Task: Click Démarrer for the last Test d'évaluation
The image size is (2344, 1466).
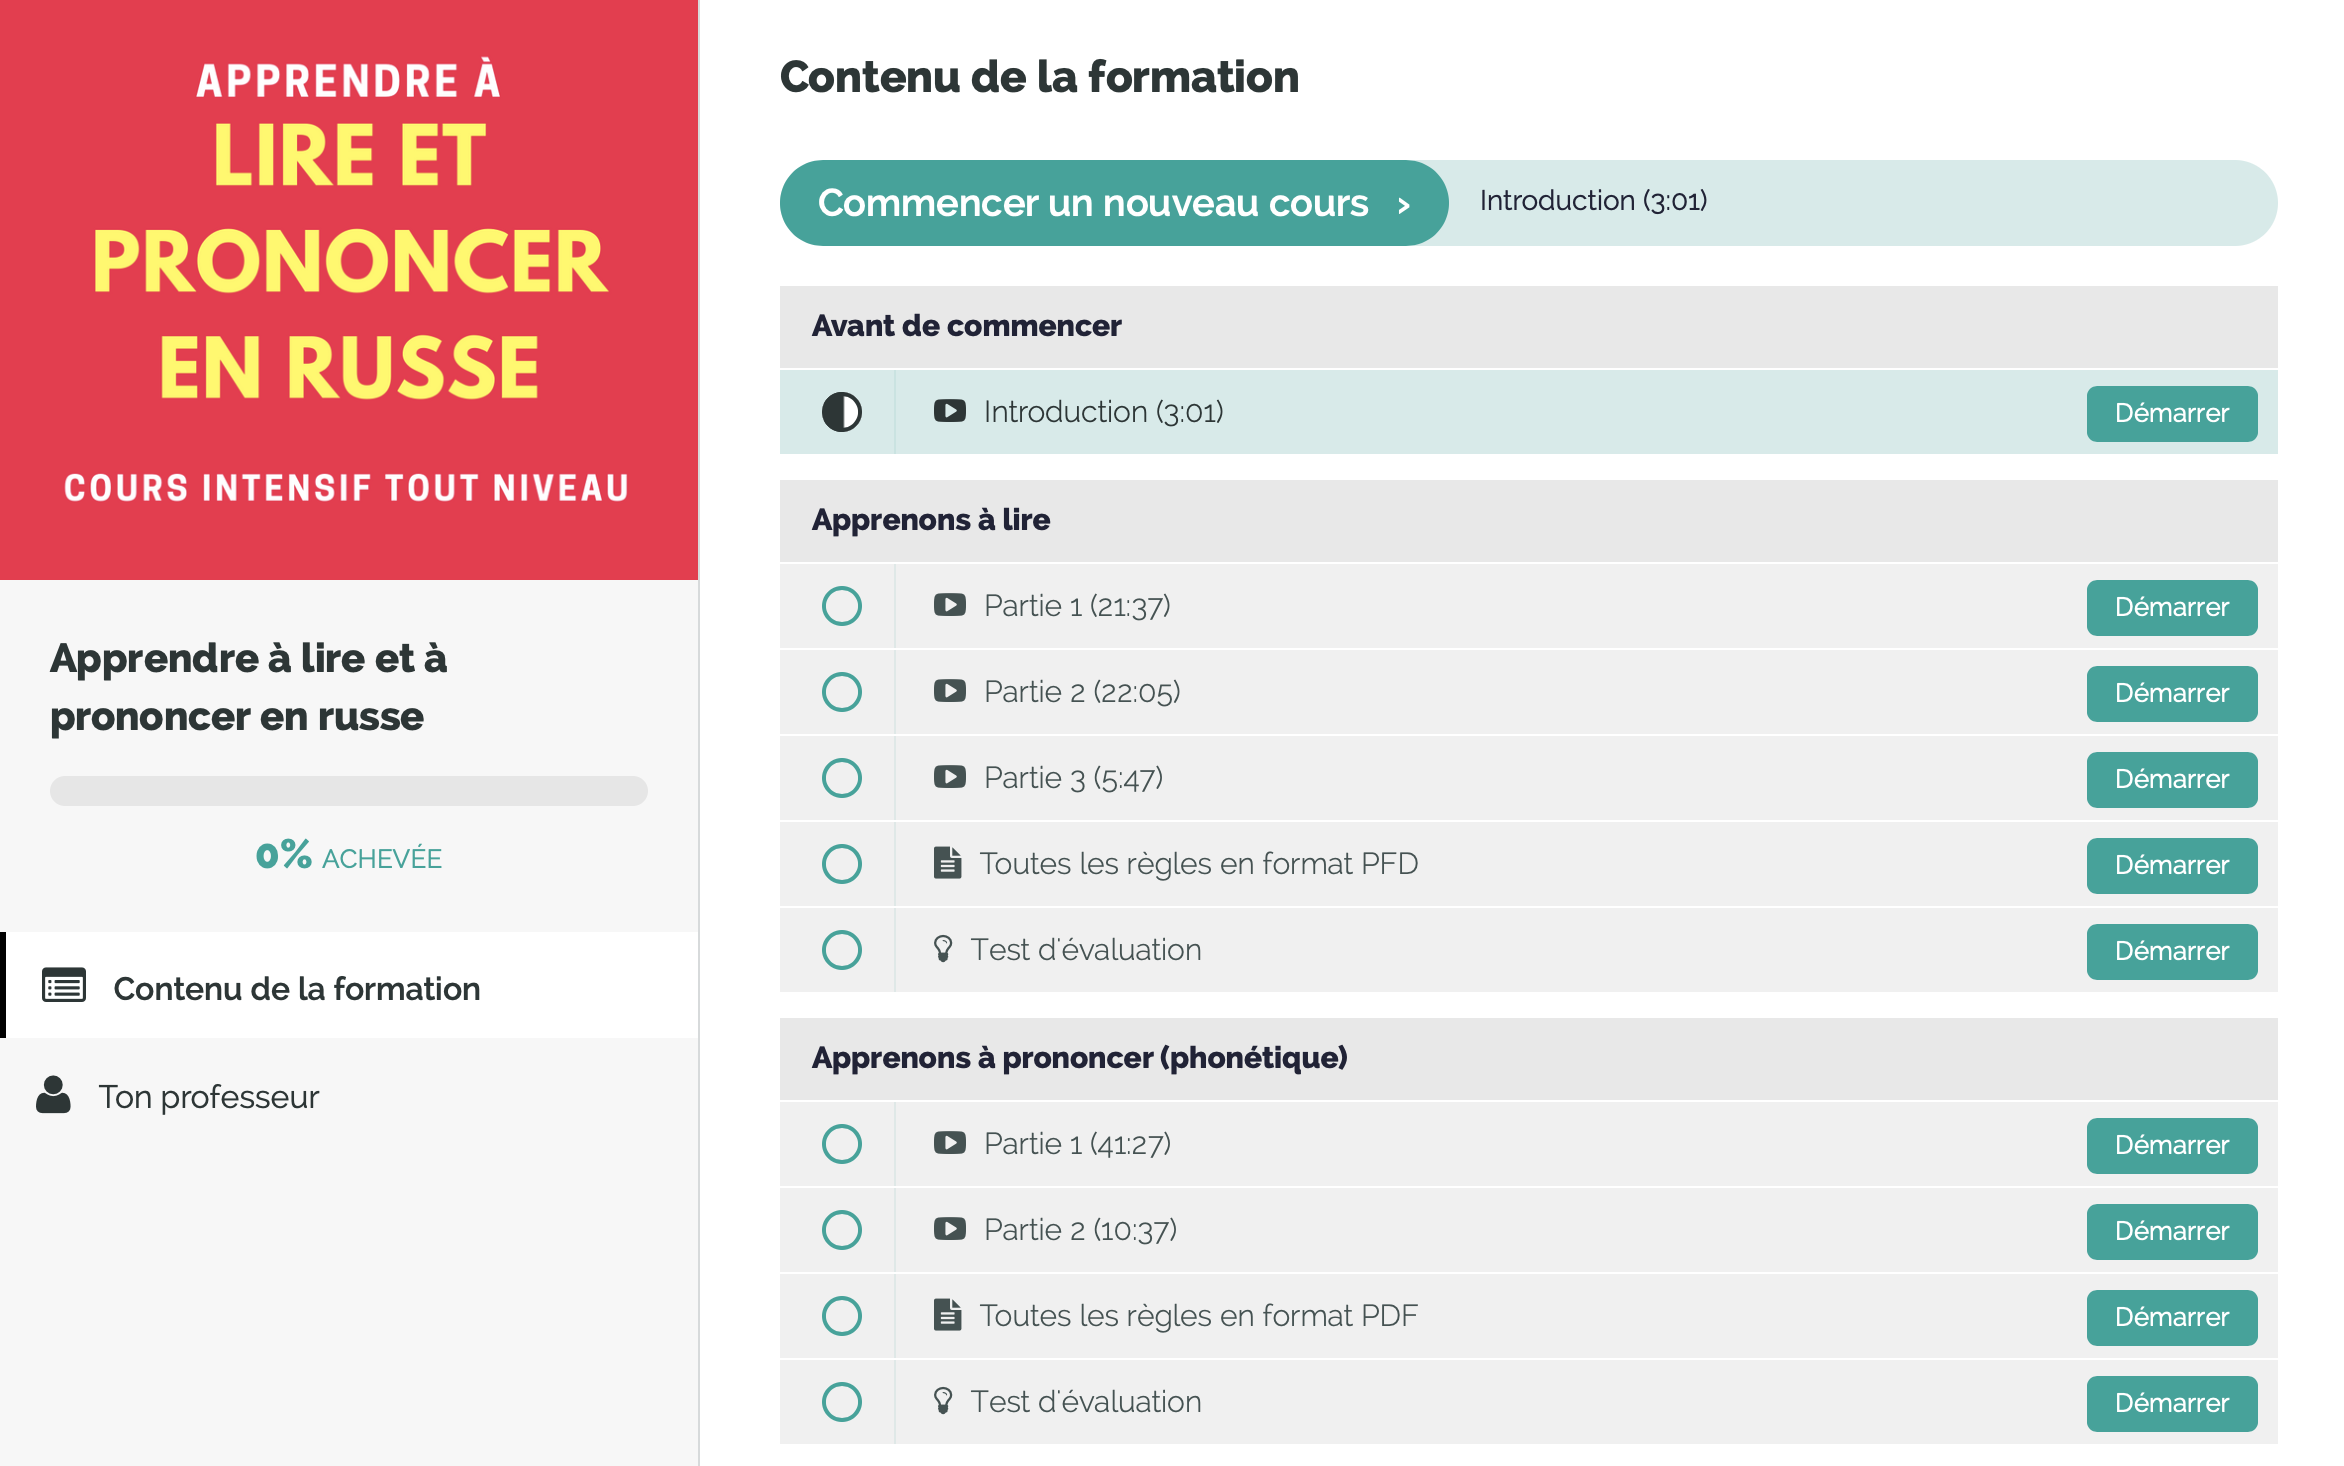Action: pos(2171,1403)
